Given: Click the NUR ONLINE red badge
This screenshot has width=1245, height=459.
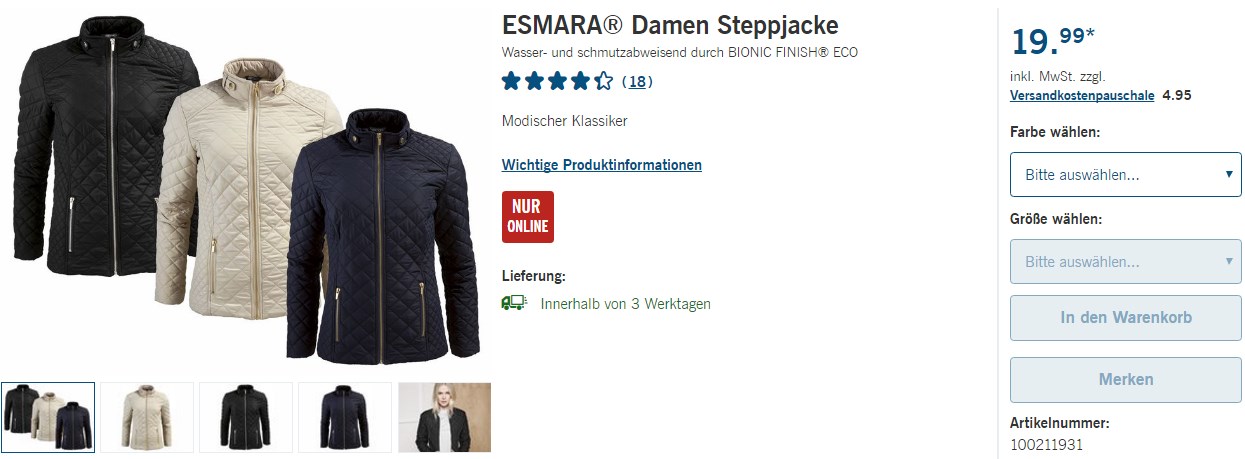Looking at the screenshot, I should 528,217.
